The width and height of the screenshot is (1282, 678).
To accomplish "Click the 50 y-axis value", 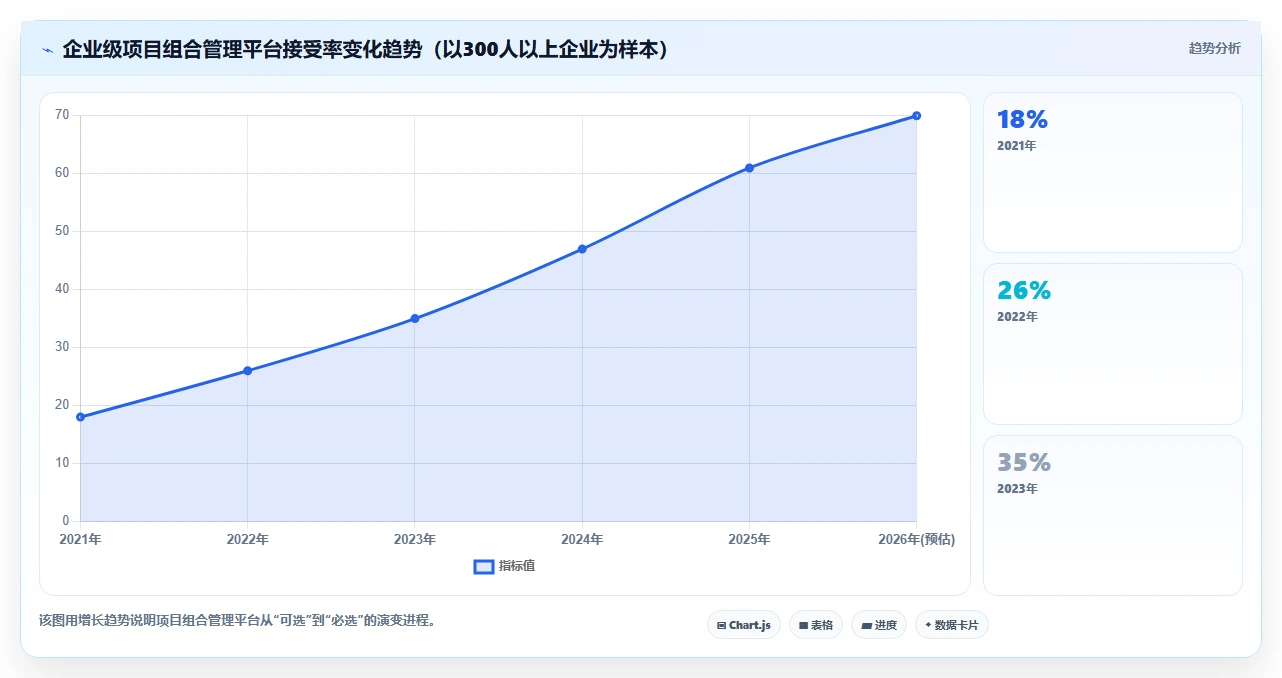I will click(62, 231).
